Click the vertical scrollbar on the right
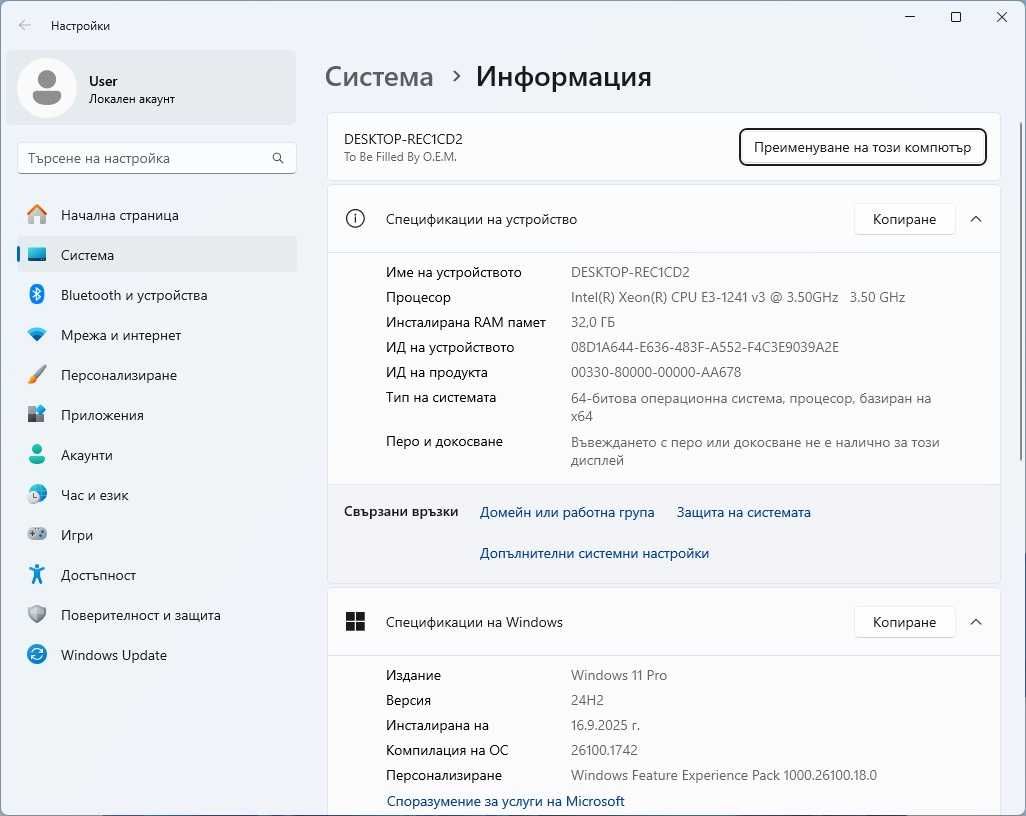The height and width of the screenshot is (816, 1026). (x=1021, y=291)
